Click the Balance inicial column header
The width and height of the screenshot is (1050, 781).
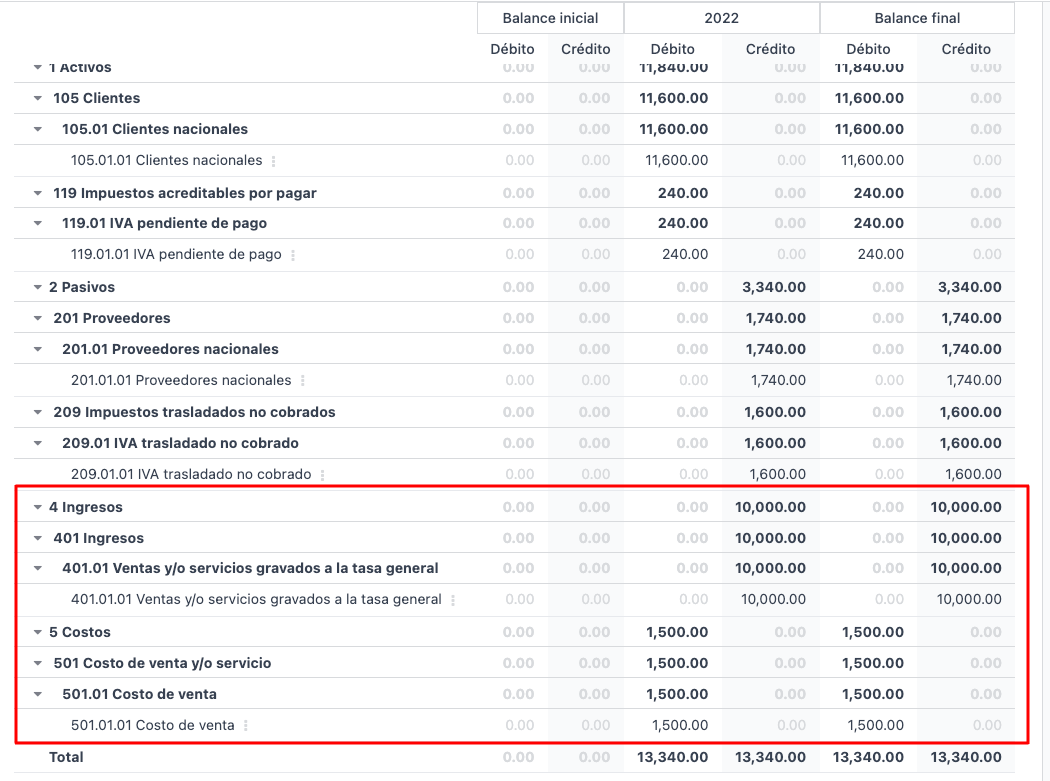550,18
